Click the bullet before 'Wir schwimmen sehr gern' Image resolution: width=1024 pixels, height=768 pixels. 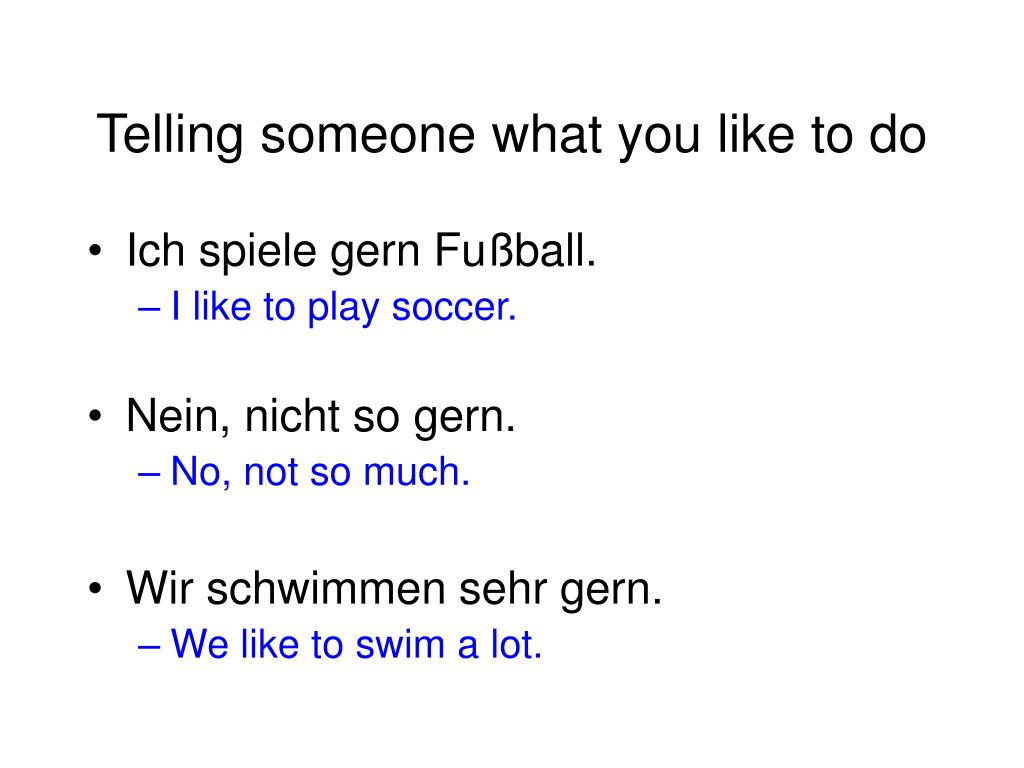coord(95,588)
